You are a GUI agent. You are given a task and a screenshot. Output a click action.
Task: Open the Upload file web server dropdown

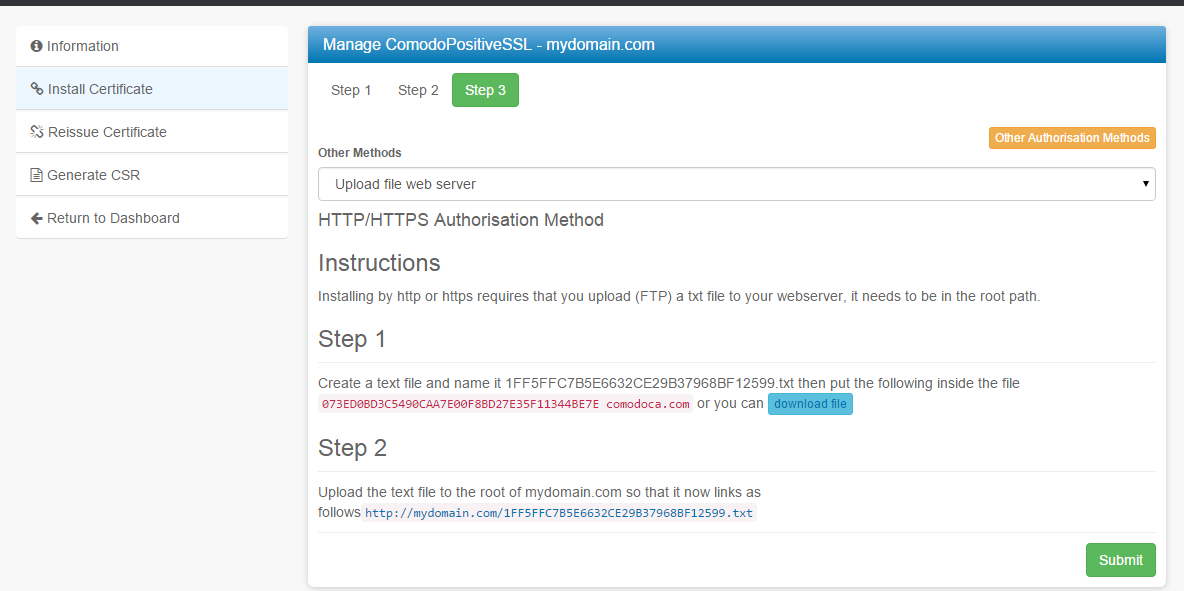click(736, 184)
